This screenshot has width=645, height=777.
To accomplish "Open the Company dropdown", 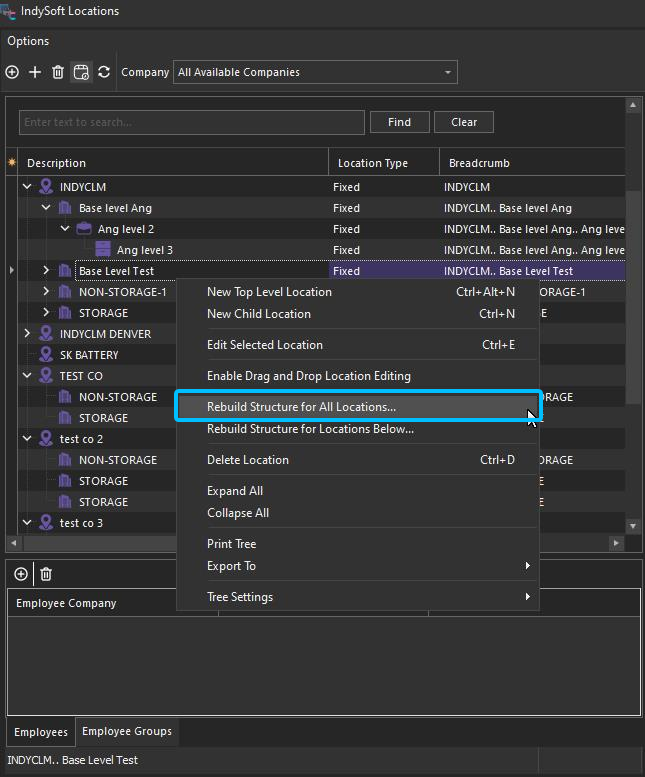I will pos(447,72).
